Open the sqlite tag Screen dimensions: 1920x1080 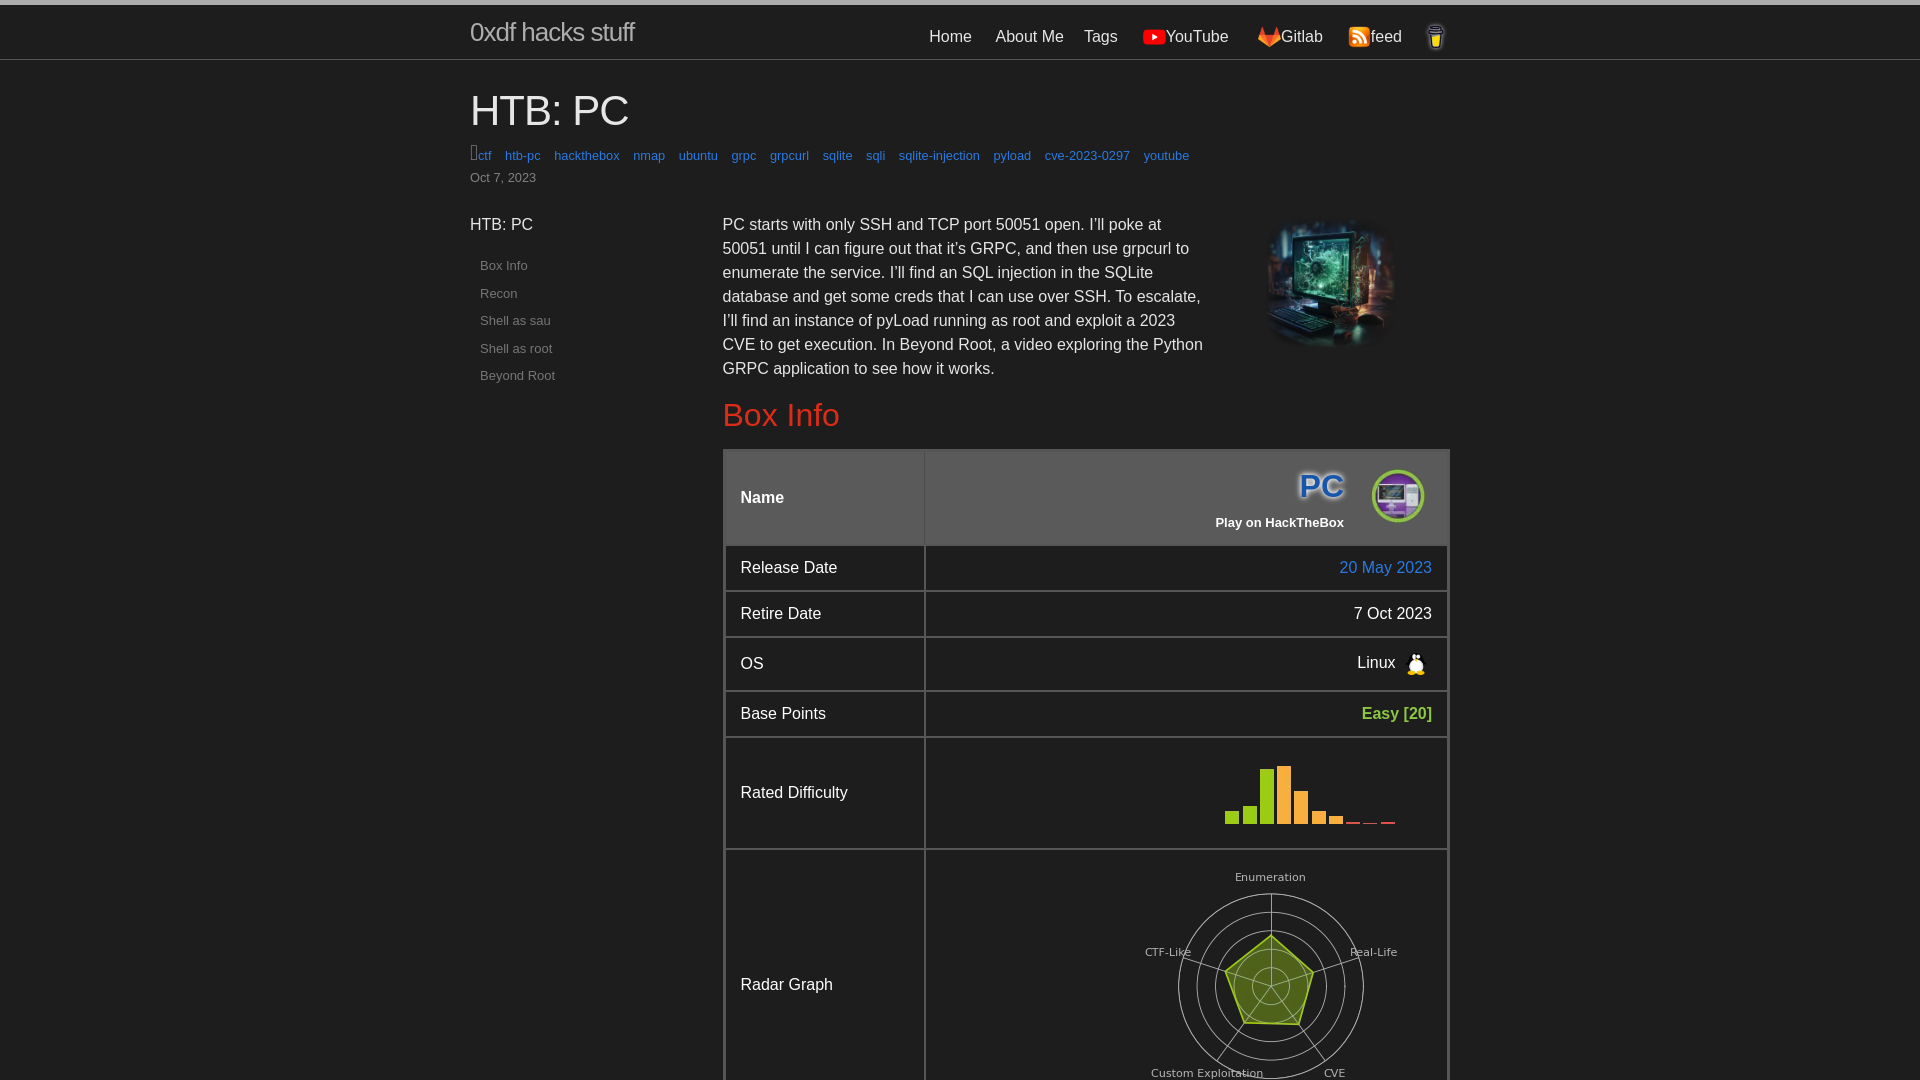tap(837, 156)
